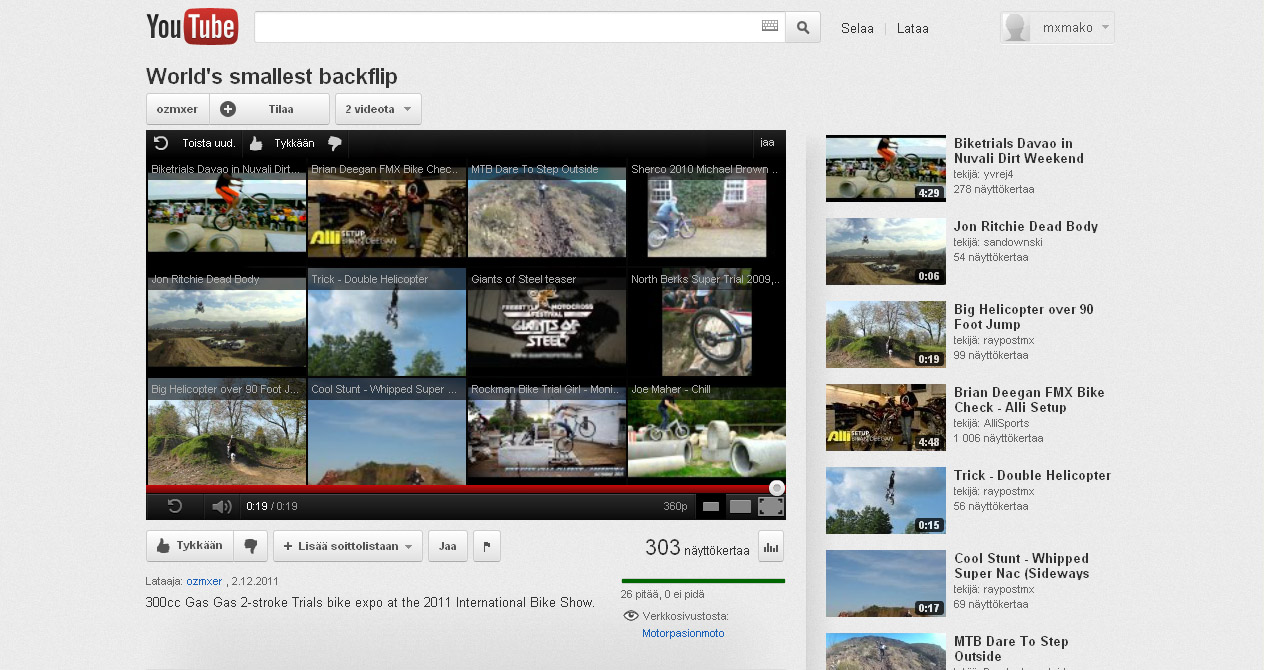The image size is (1264, 670).
Task: Play end-screen video Cool Stunt - Whipped Super
Action: 386,432
